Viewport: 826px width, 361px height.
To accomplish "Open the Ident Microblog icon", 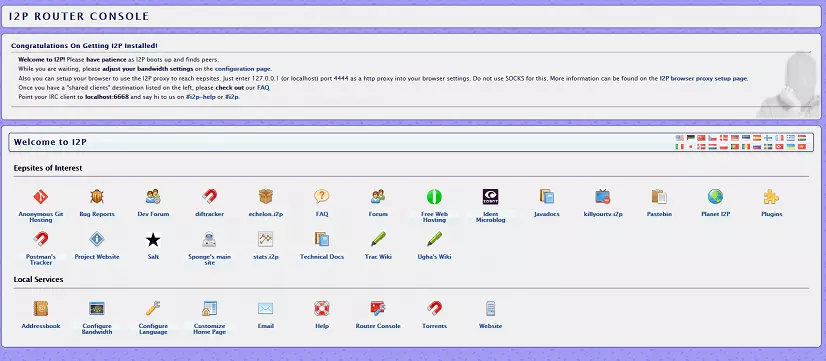I will (490, 197).
